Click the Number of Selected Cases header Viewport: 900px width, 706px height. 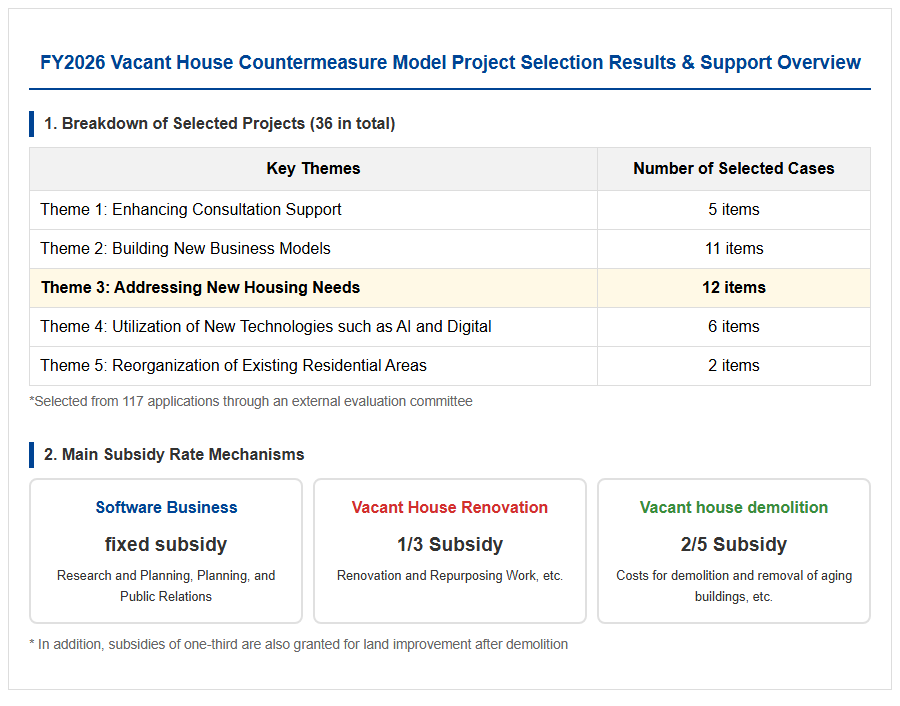pyautogui.click(x=734, y=168)
